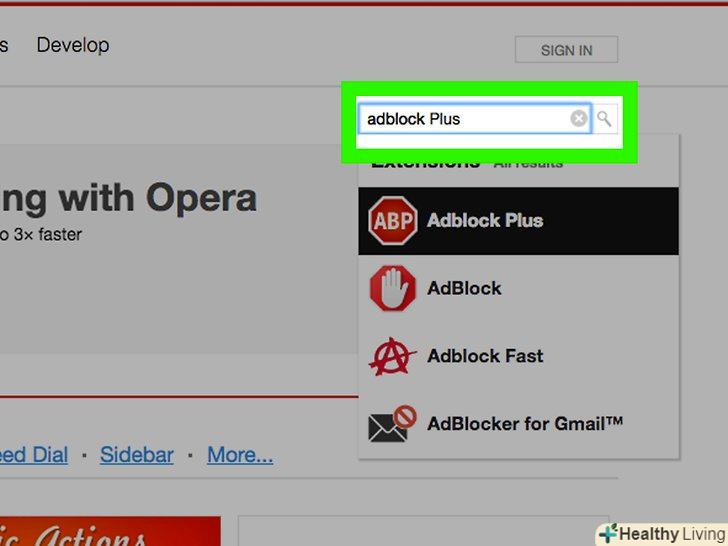728x546 pixels.
Task: Select the Adblock Plus suggestion text
Action: [x=485, y=221]
